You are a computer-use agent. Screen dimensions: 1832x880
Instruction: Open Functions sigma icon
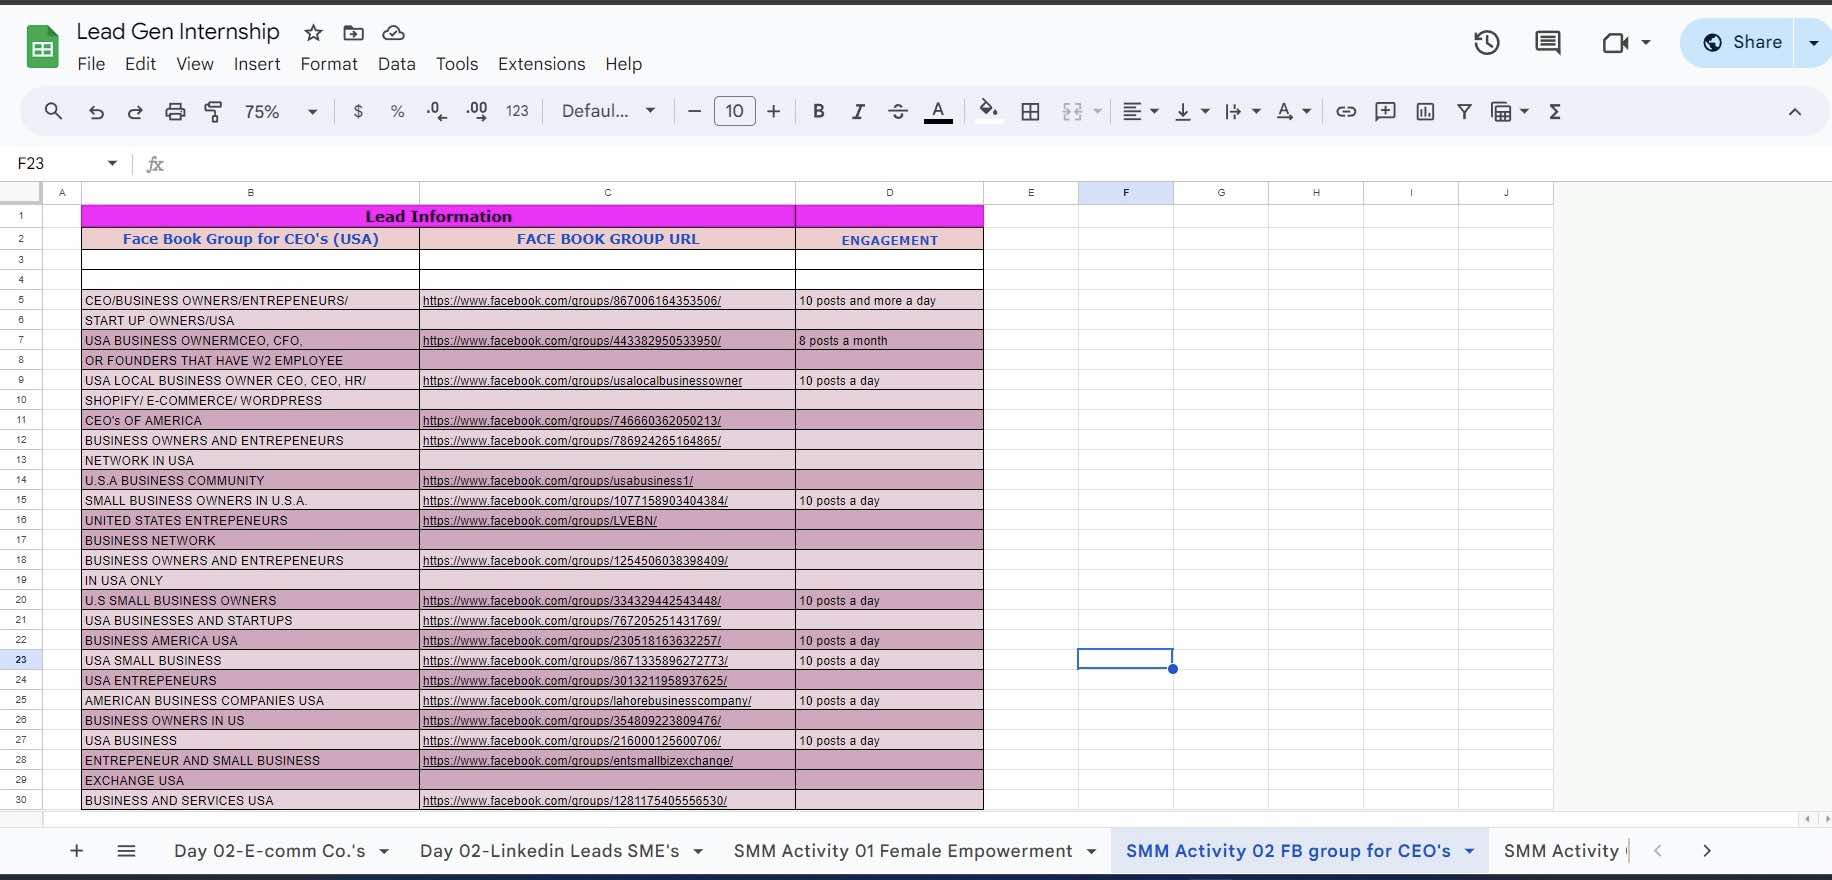[x=1555, y=111]
